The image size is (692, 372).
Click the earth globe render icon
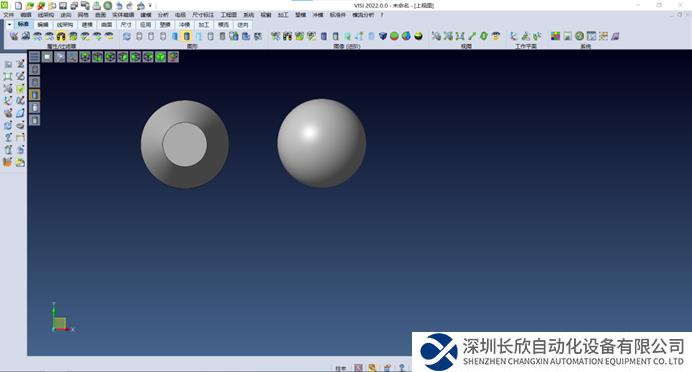[406, 36]
